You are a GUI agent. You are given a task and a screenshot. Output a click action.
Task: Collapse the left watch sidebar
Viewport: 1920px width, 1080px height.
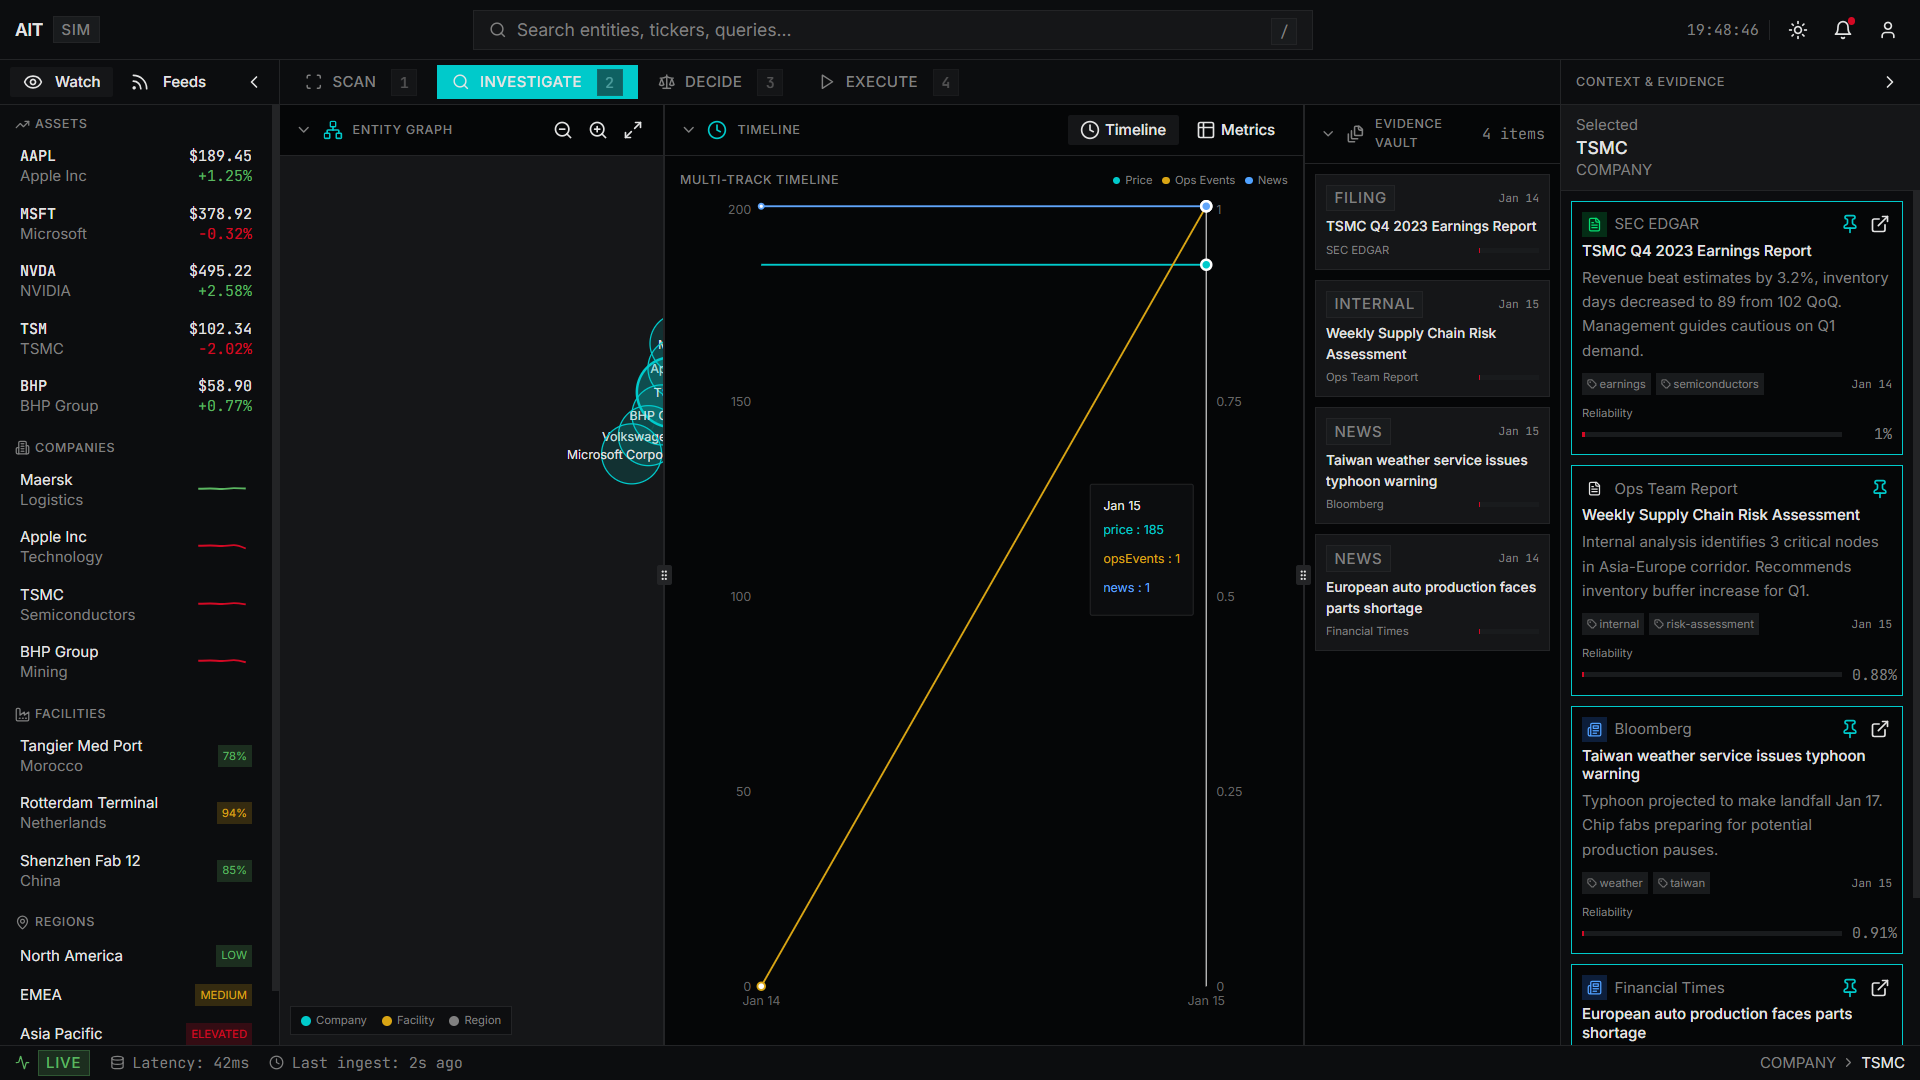coord(254,82)
